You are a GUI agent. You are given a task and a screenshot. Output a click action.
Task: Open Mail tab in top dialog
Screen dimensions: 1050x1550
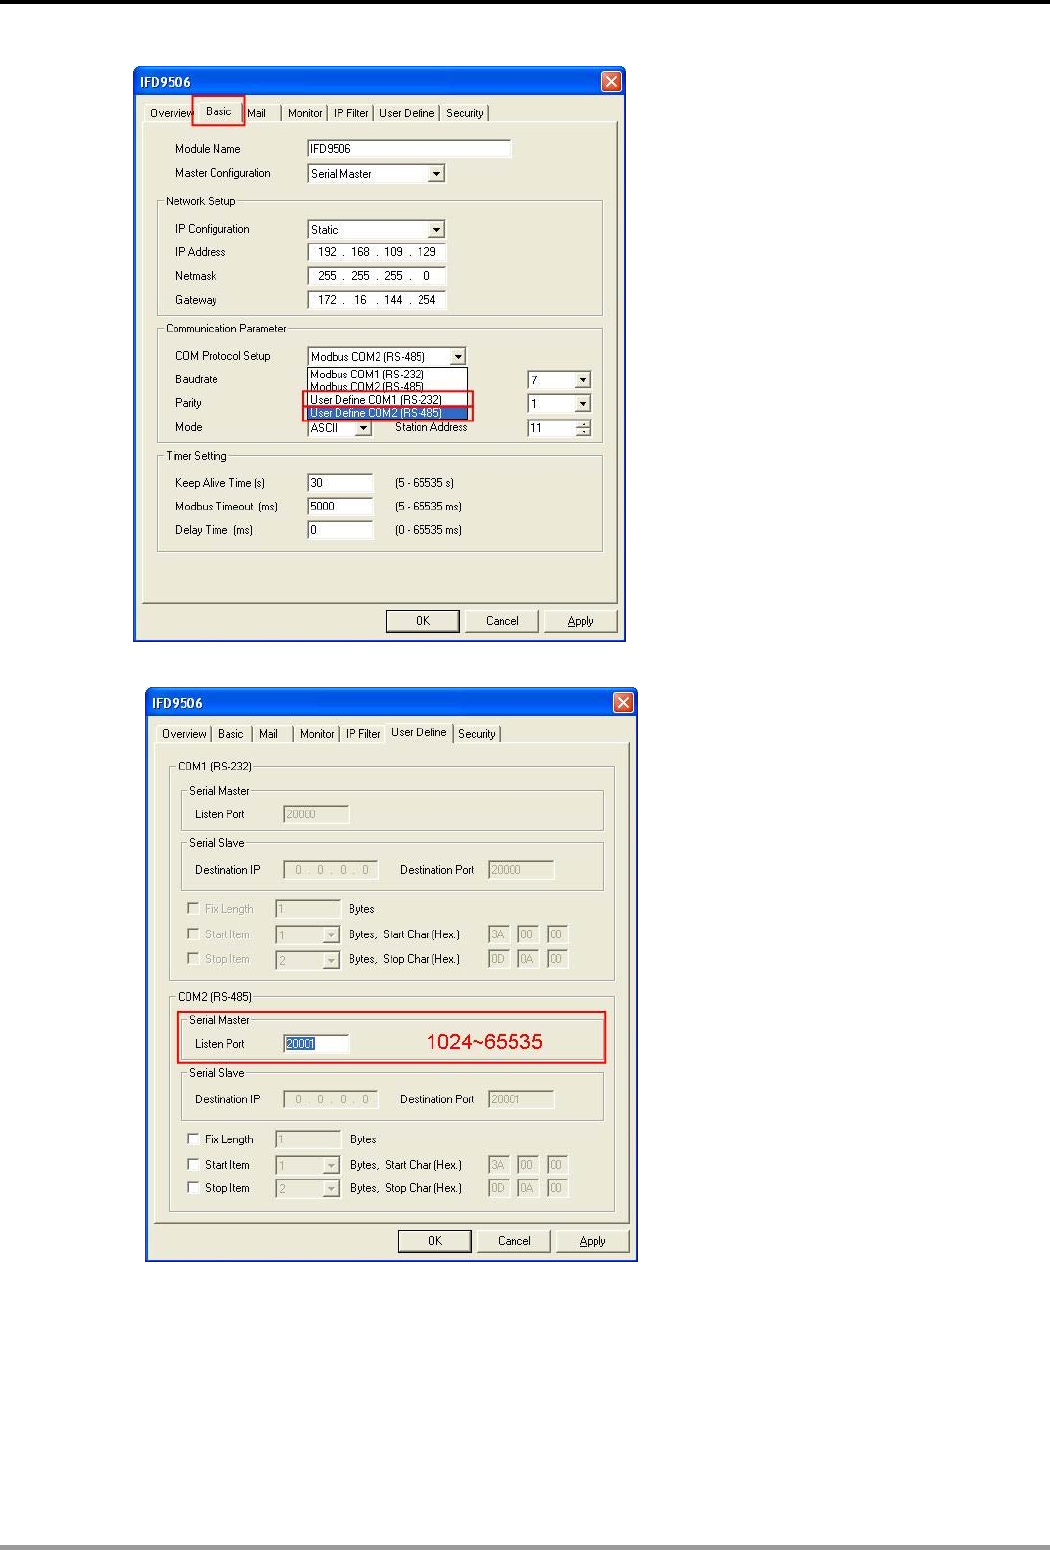tap(257, 113)
